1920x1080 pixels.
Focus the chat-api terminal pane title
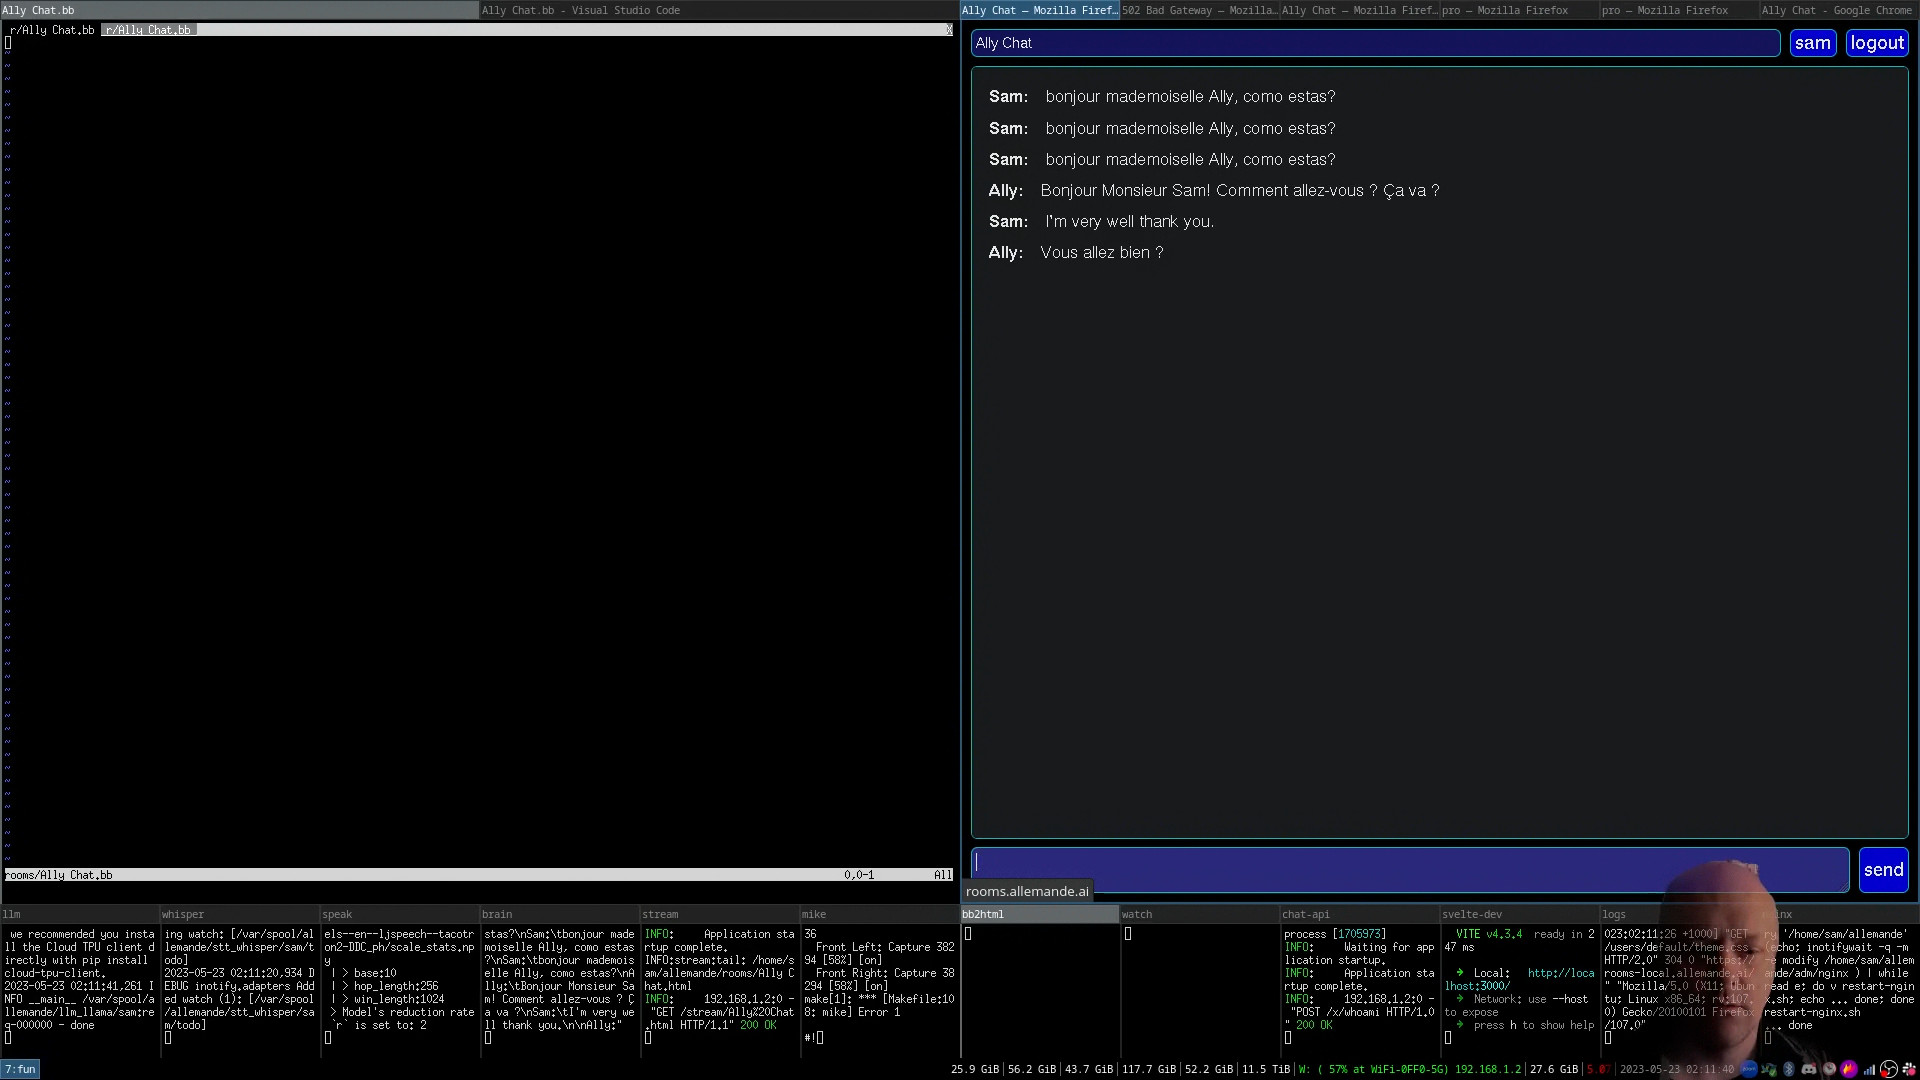(1360, 914)
